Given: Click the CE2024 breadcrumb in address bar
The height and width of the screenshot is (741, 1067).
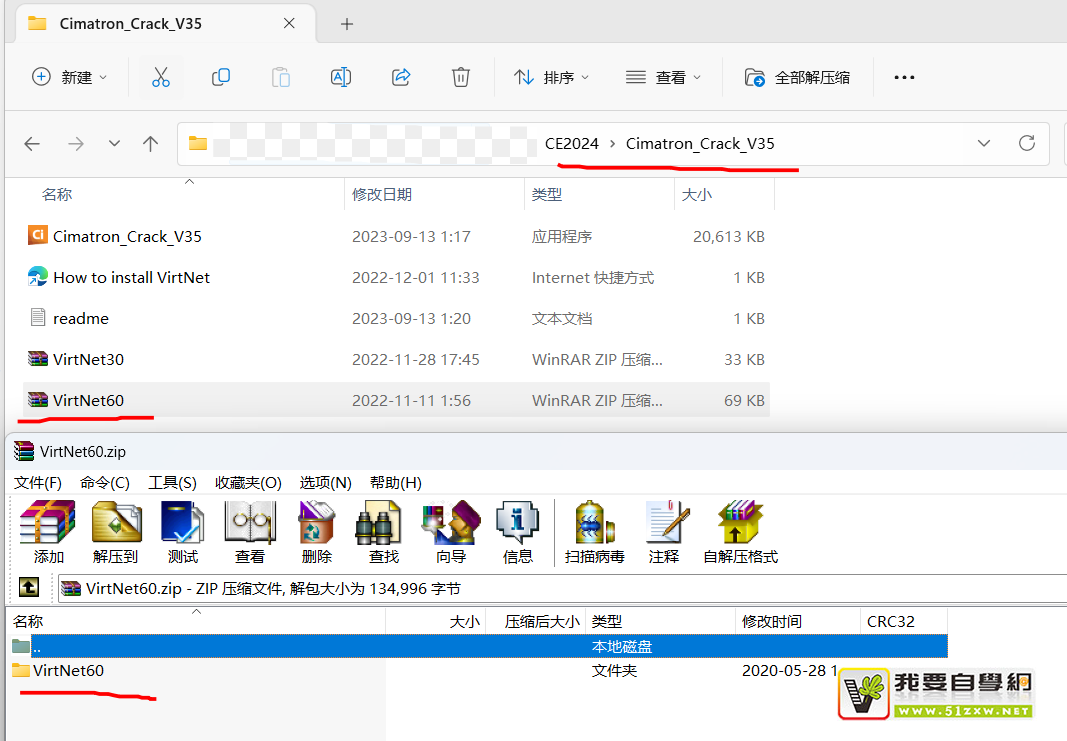Looking at the screenshot, I should pyautogui.click(x=572, y=143).
